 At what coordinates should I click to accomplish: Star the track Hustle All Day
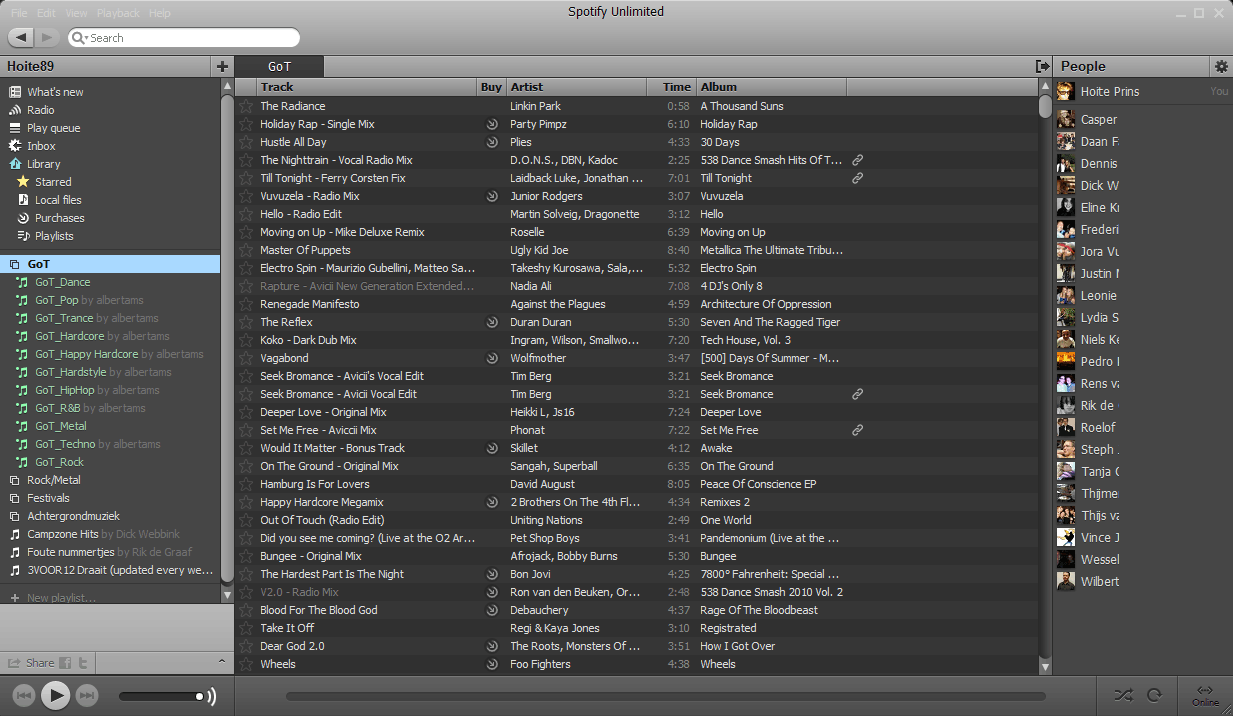click(246, 142)
